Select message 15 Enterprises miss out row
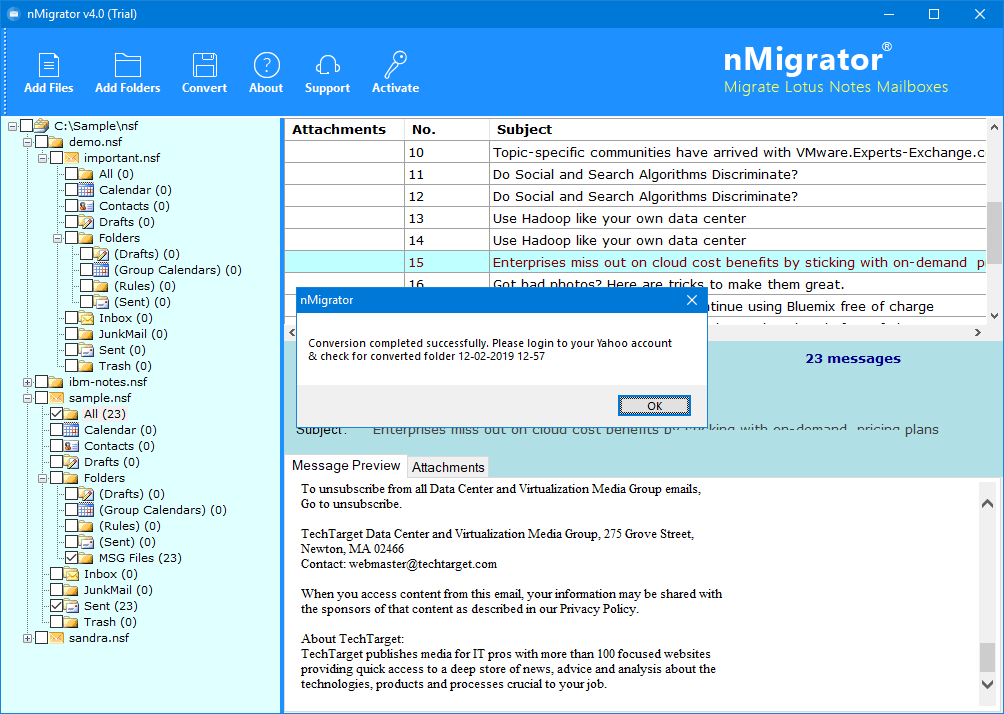The image size is (1004, 714). tap(635, 263)
